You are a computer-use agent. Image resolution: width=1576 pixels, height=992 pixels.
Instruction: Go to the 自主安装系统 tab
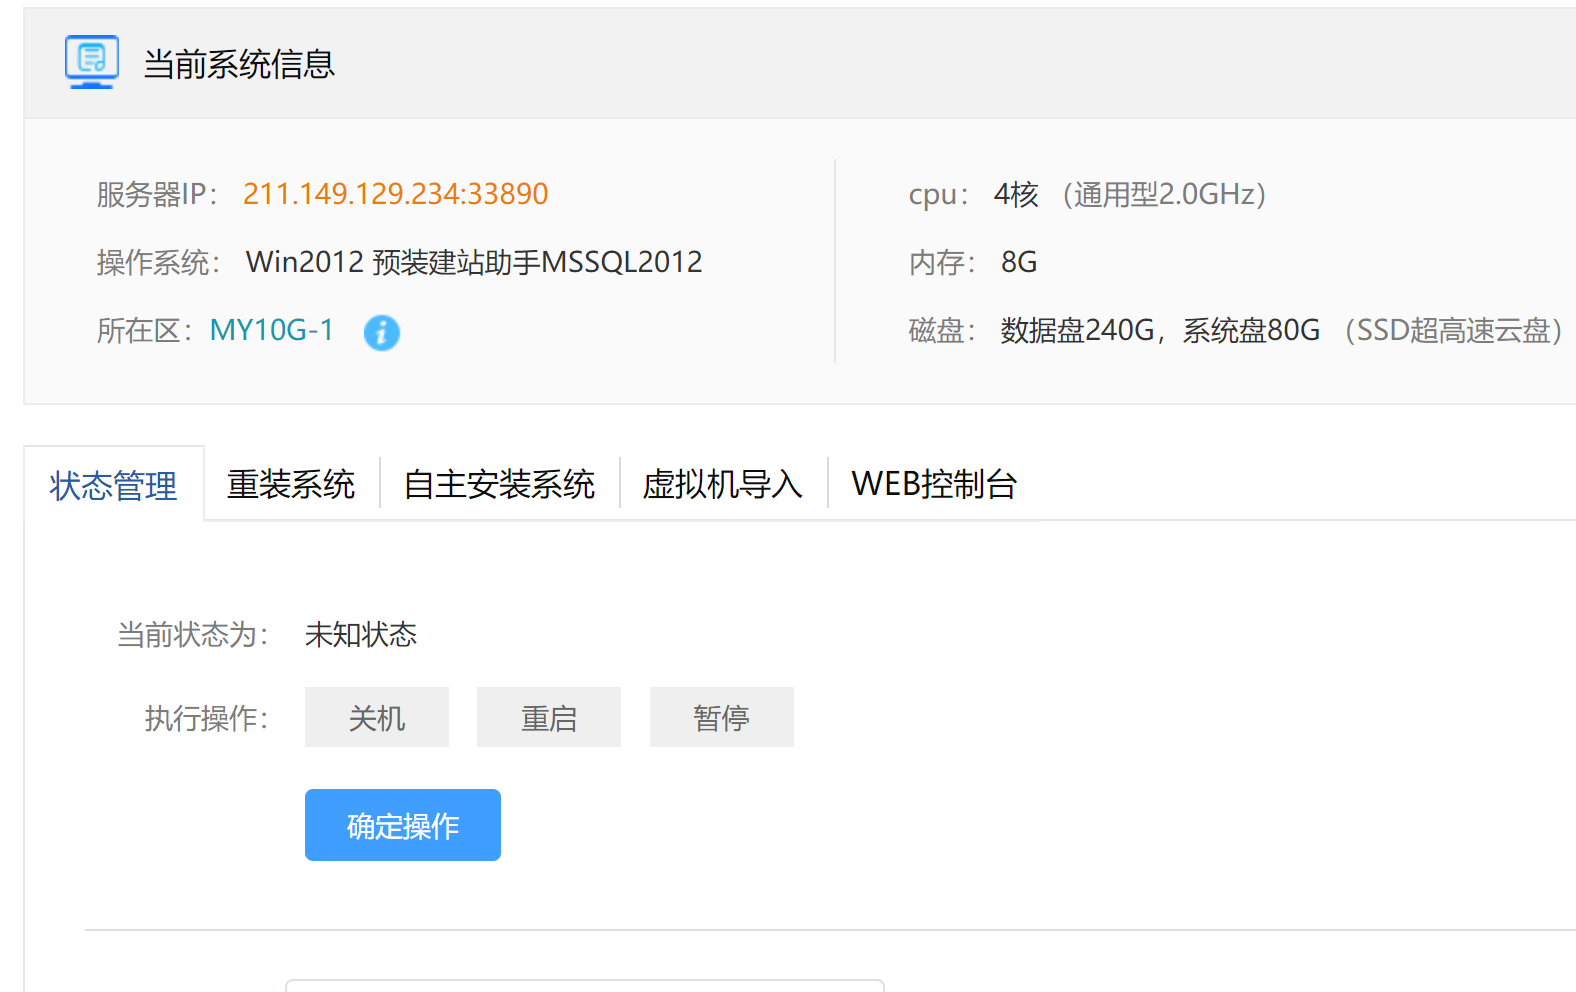click(499, 485)
